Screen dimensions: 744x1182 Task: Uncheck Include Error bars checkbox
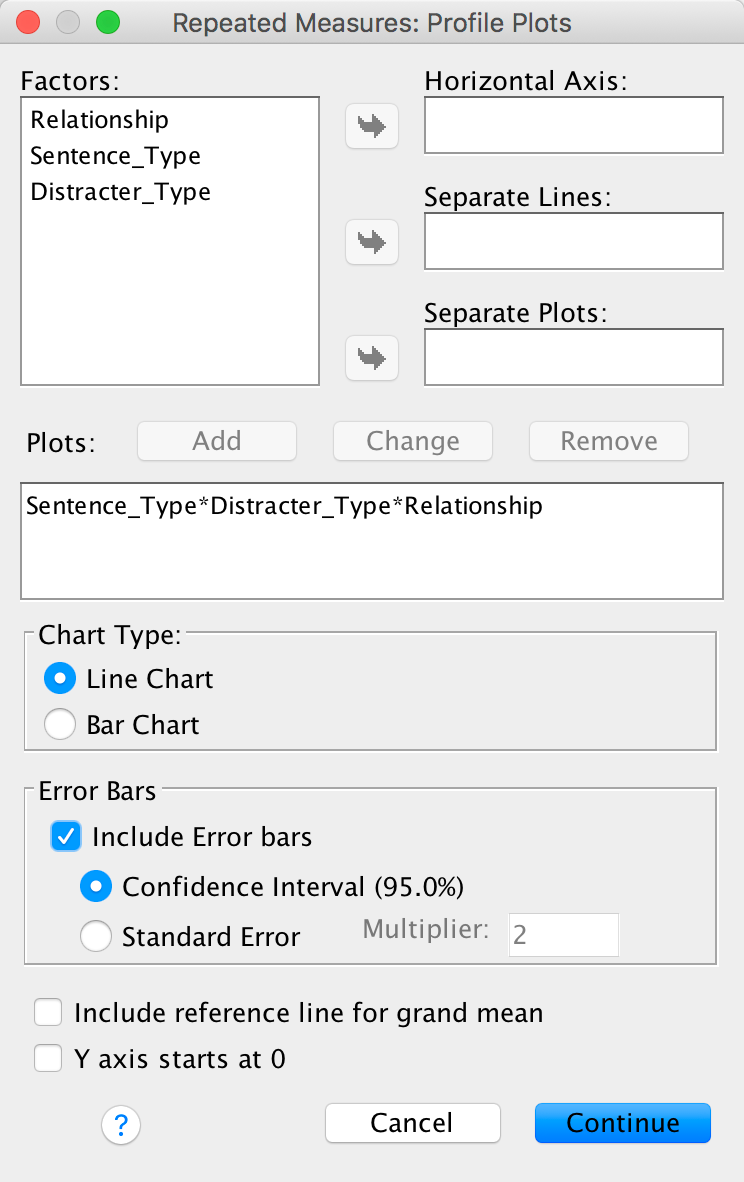coord(66,836)
